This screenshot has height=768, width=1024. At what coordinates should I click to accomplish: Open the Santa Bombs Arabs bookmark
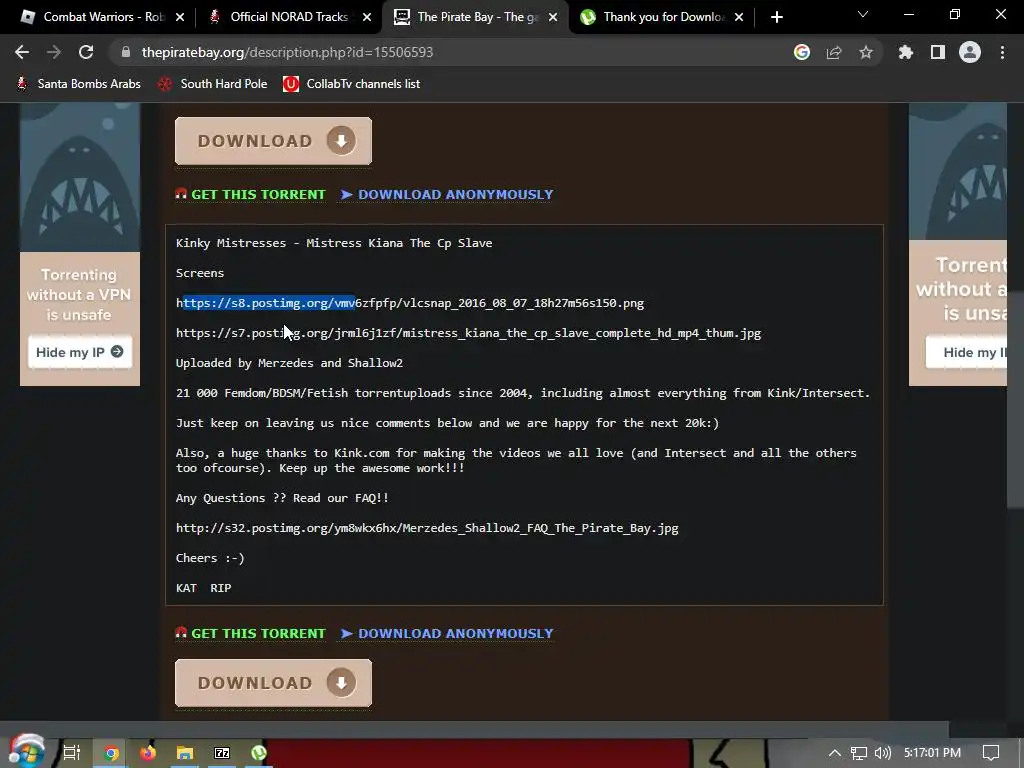click(x=78, y=84)
